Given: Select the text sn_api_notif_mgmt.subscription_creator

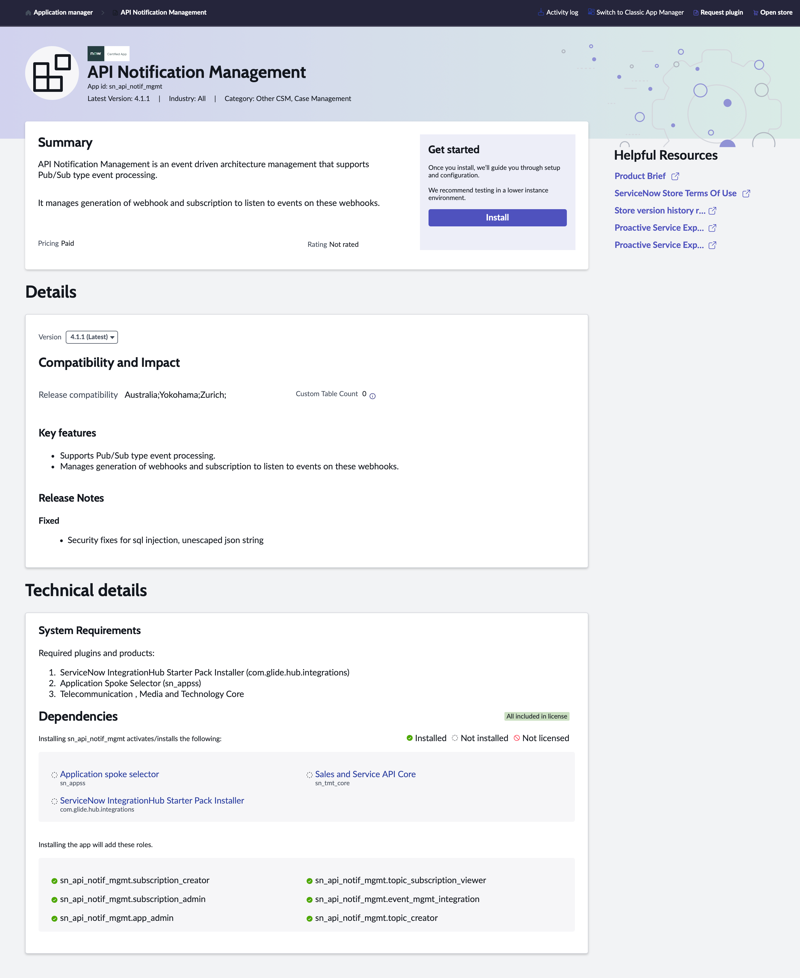Looking at the screenshot, I should pyautogui.click(x=135, y=881).
